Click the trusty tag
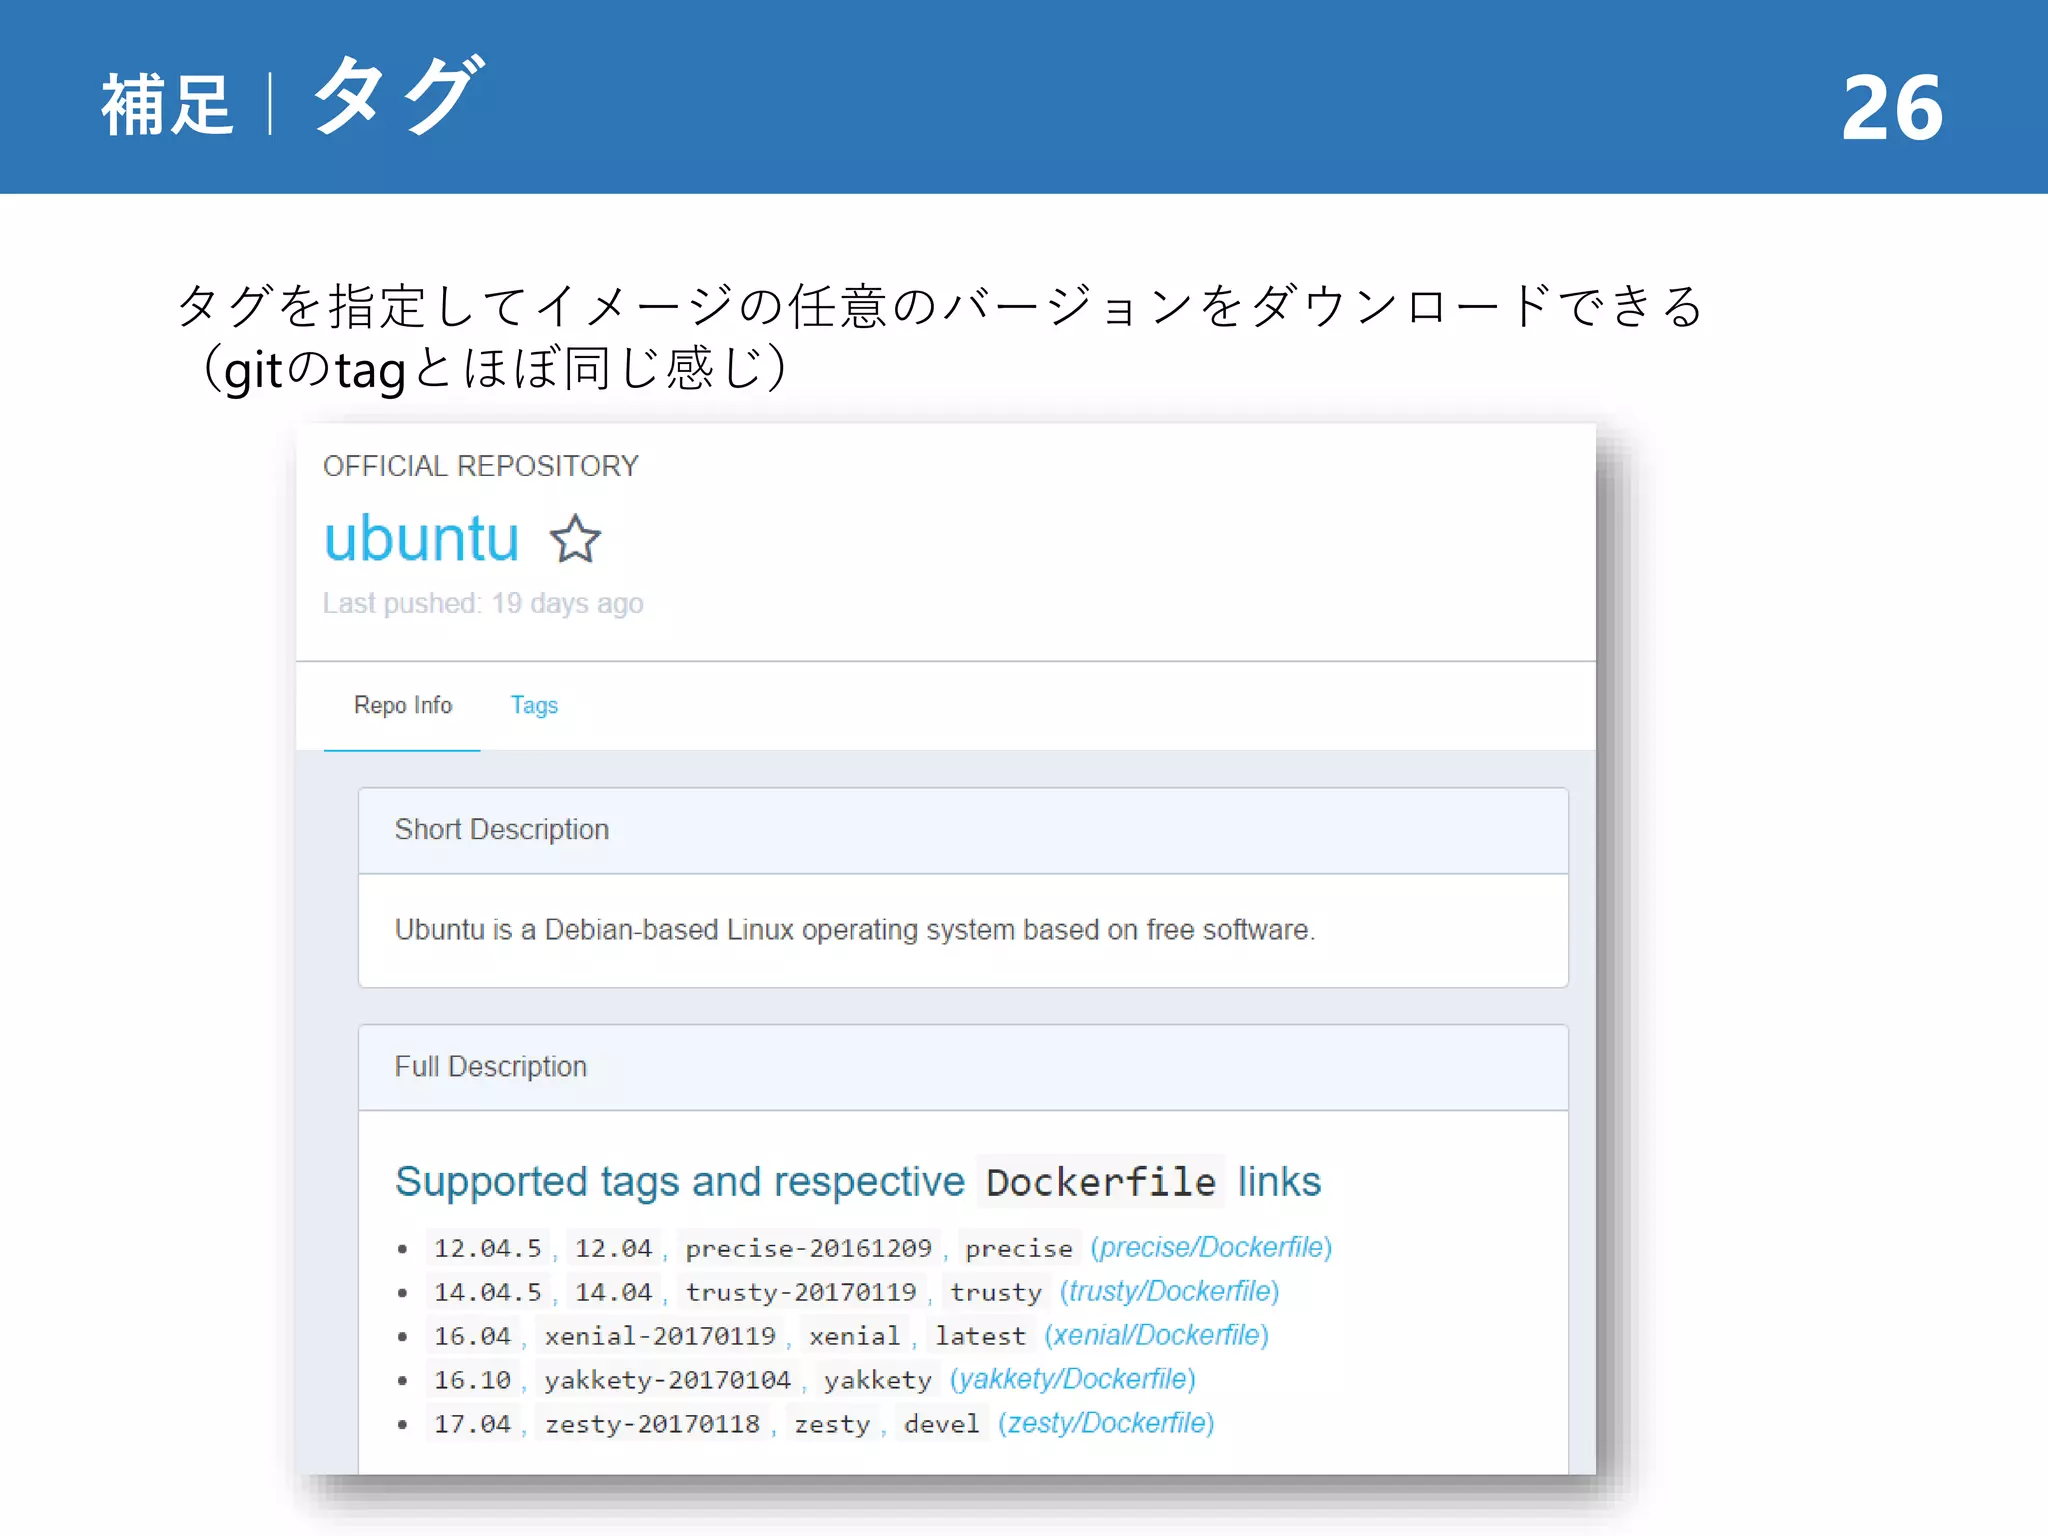Screen dimensions: 2048x1536 point(996,1292)
